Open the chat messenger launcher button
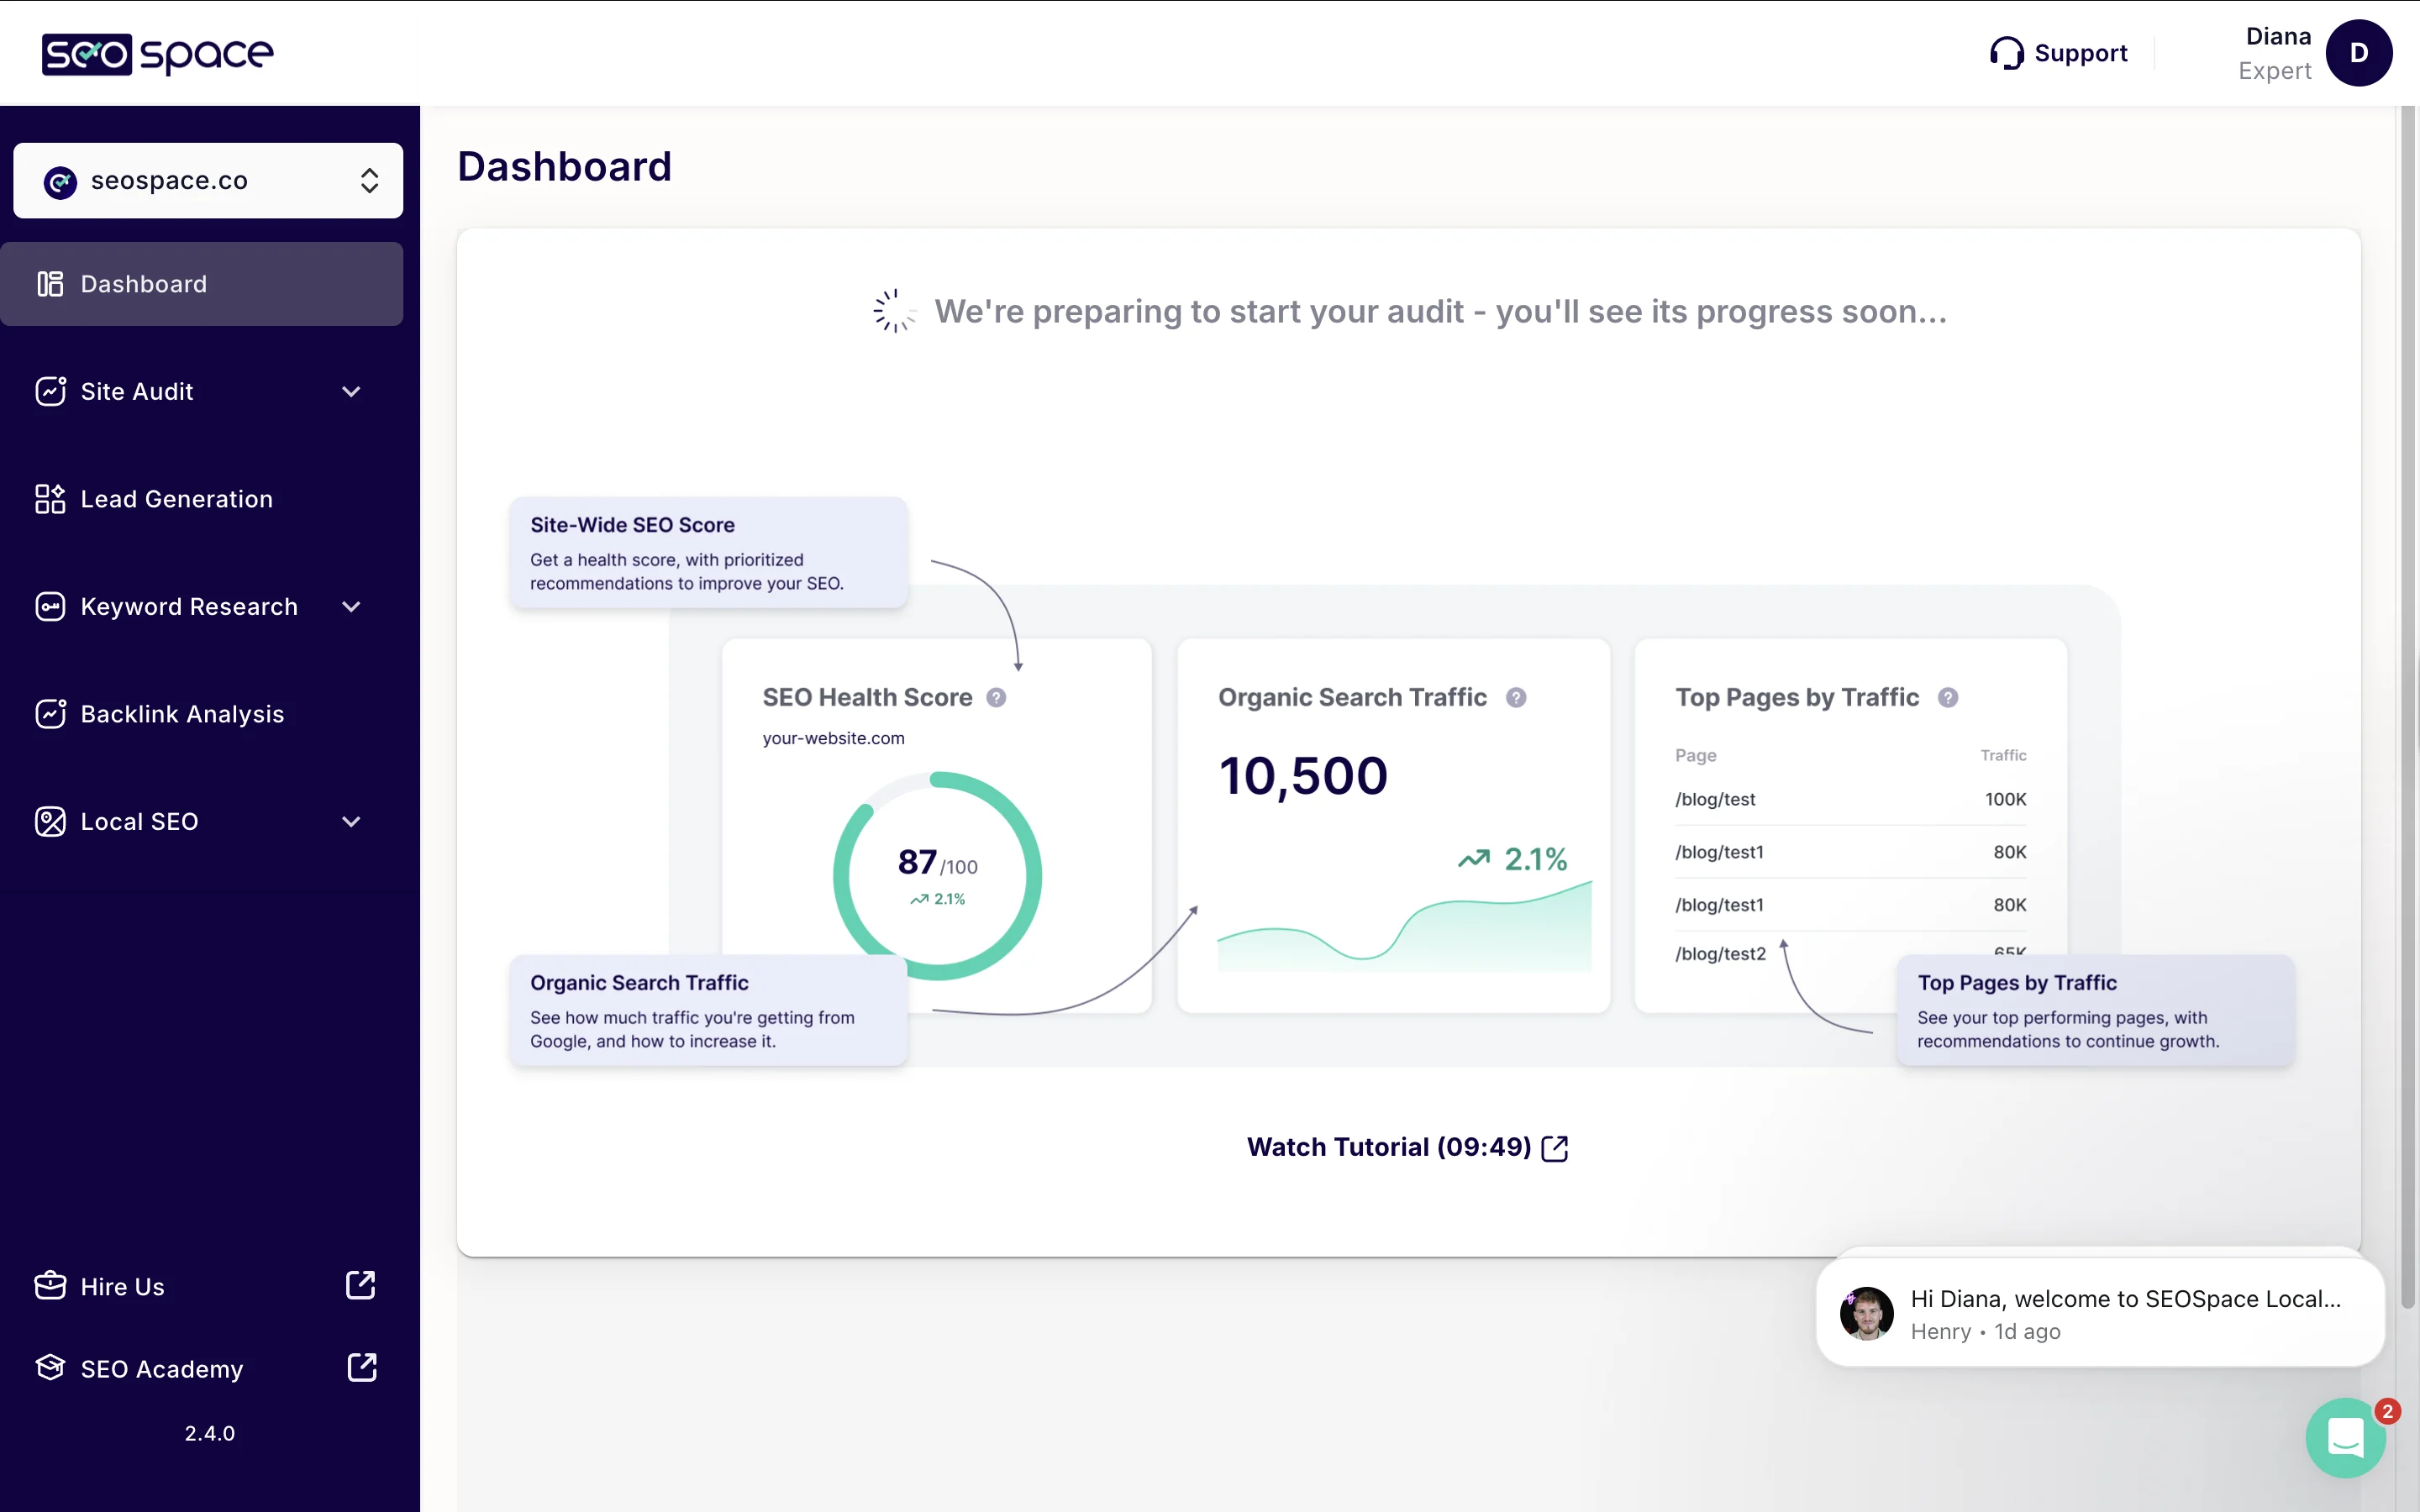Image resolution: width=2420 pixels, height=1512 pixels. (2345, 1438)
